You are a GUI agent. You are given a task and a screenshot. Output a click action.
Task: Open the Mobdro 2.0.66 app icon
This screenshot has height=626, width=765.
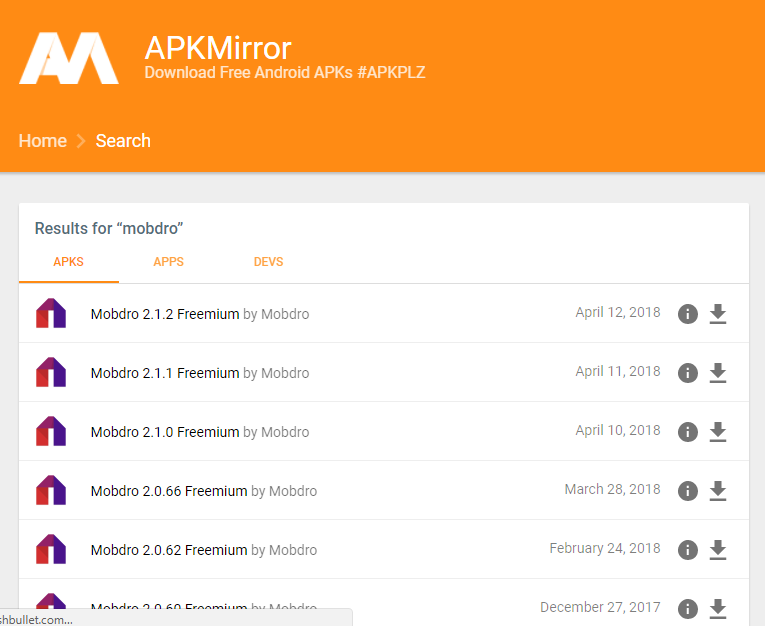click(51, 490)
